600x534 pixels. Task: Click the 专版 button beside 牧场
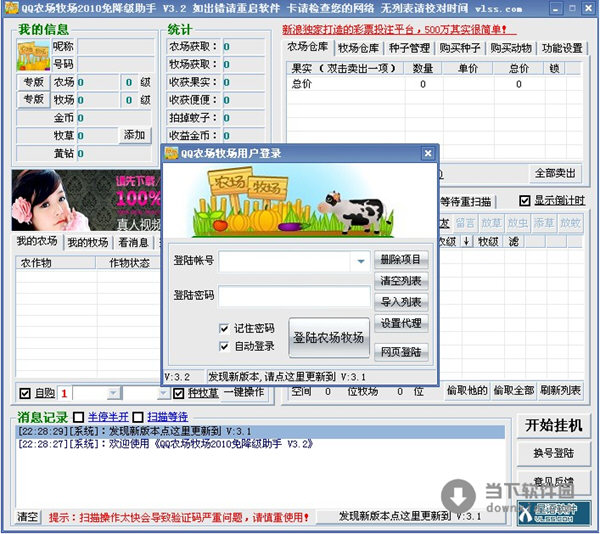click(33, 99)
